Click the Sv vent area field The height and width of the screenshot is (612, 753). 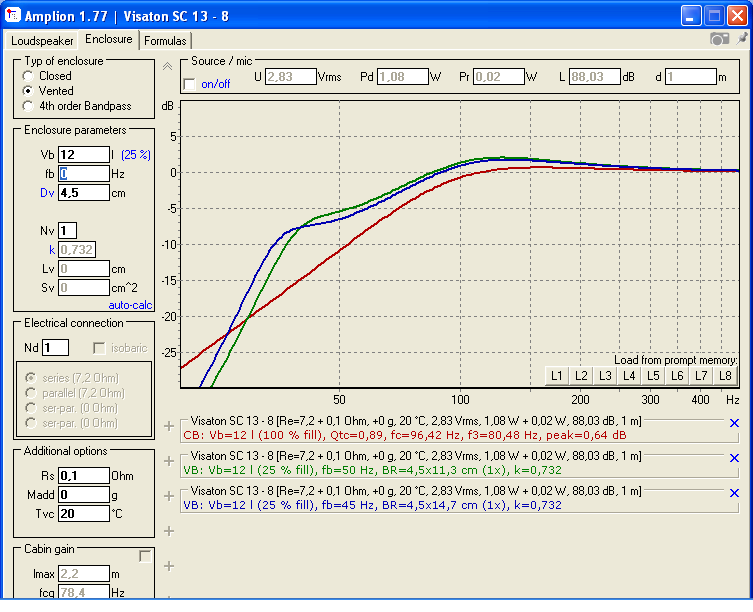[84, 288]
